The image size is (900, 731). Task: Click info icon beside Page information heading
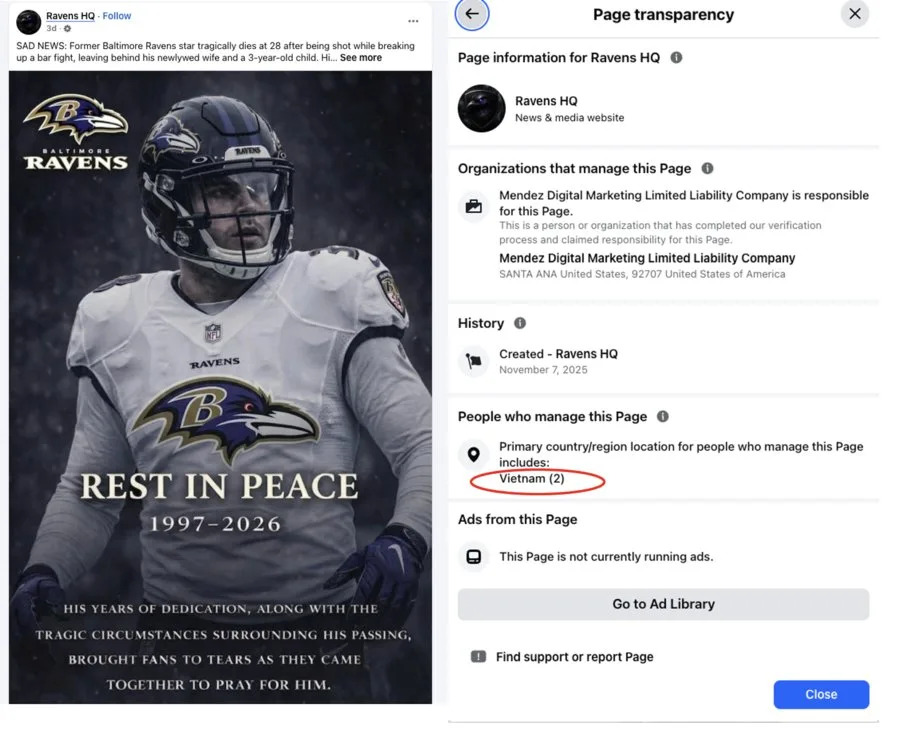click(x=676, y=58)
